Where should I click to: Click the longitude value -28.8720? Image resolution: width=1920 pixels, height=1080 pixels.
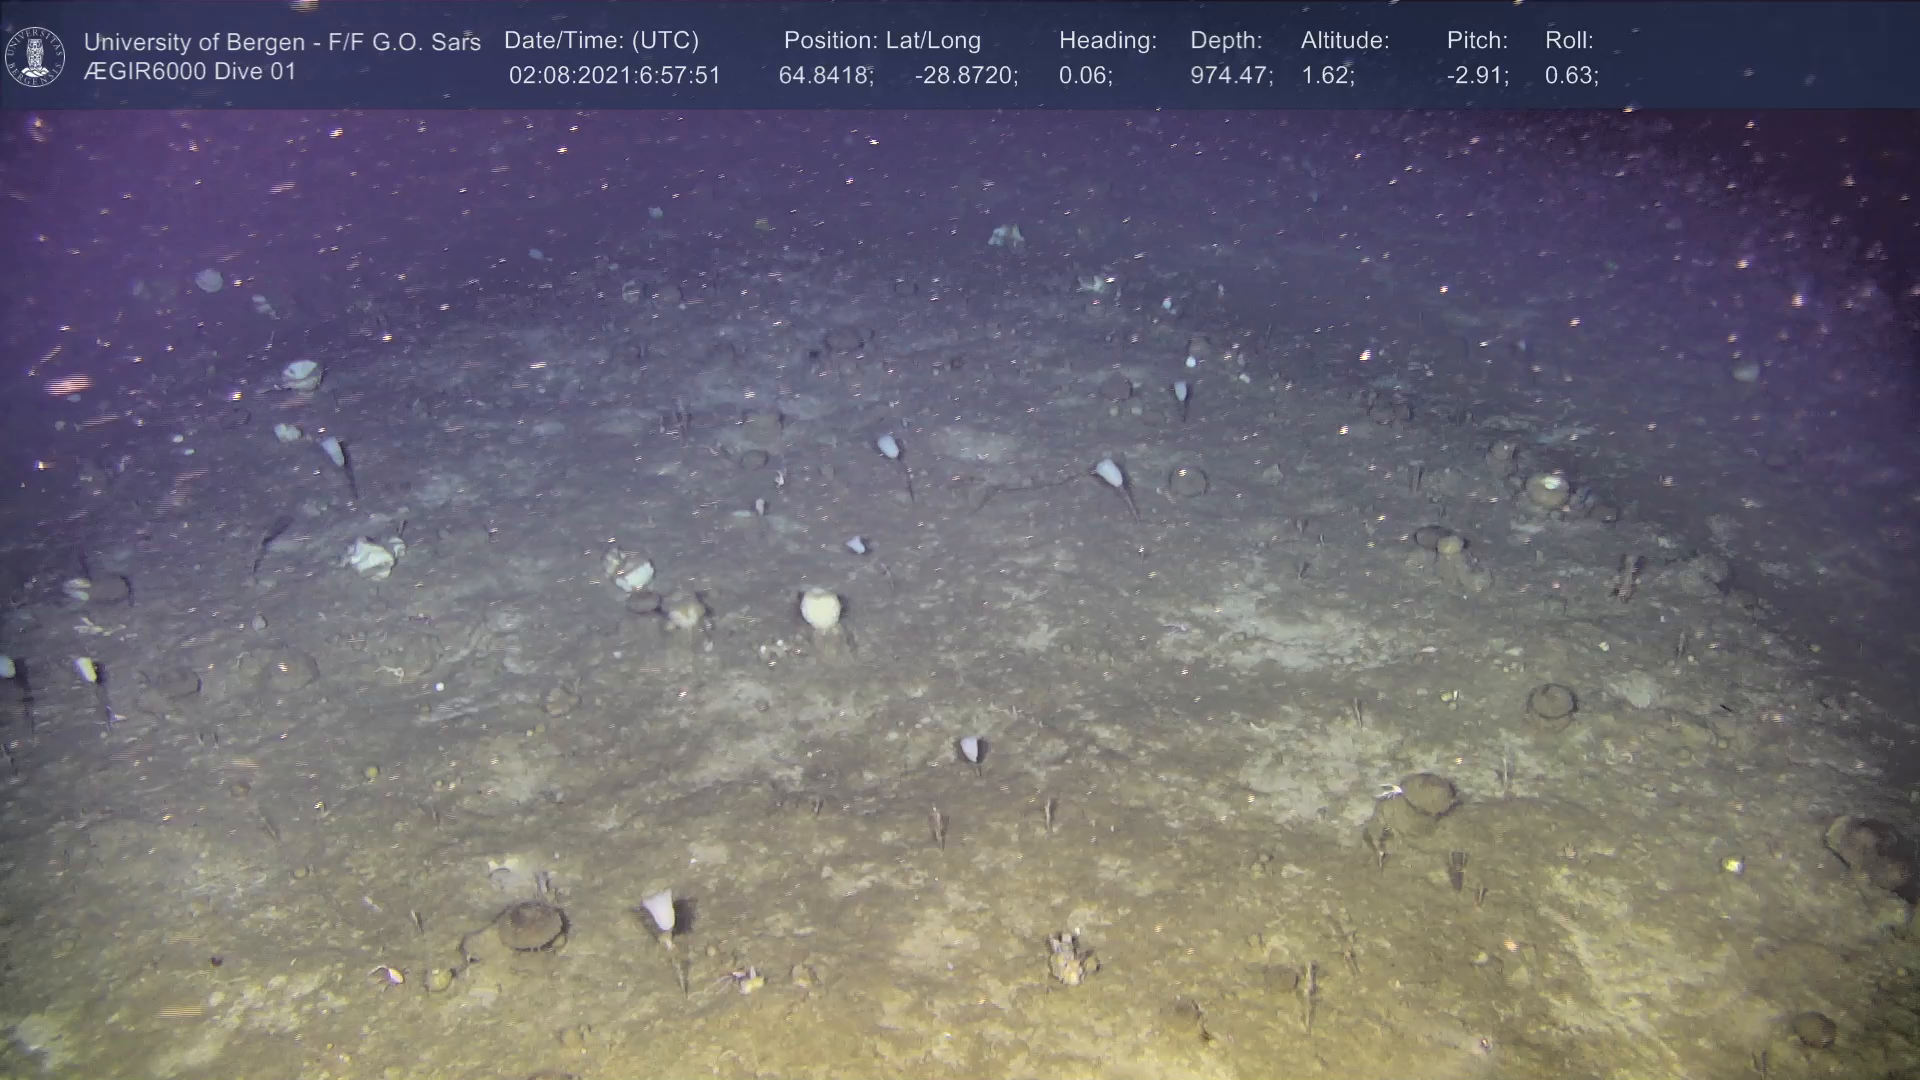965,76
